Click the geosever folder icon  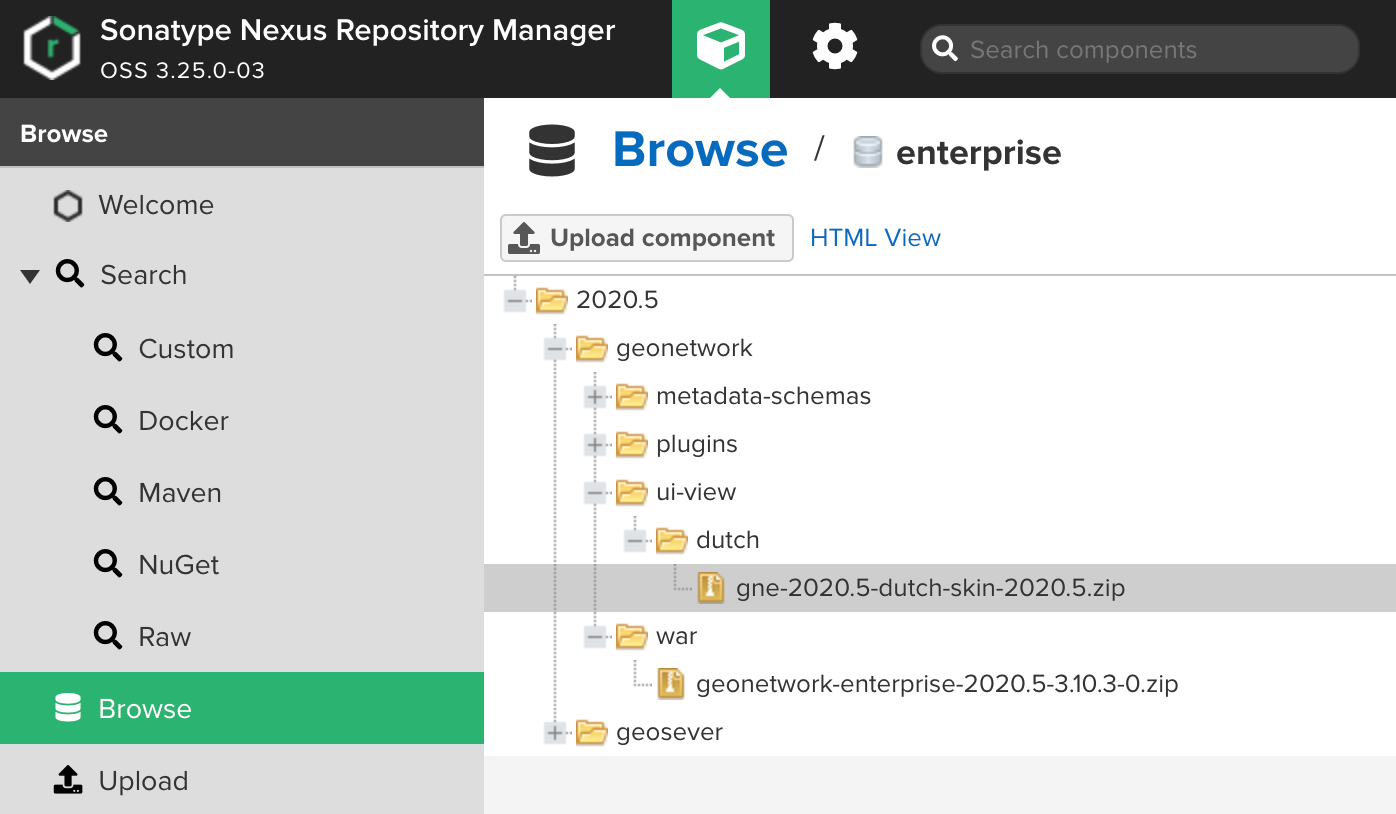coord(592,732)
